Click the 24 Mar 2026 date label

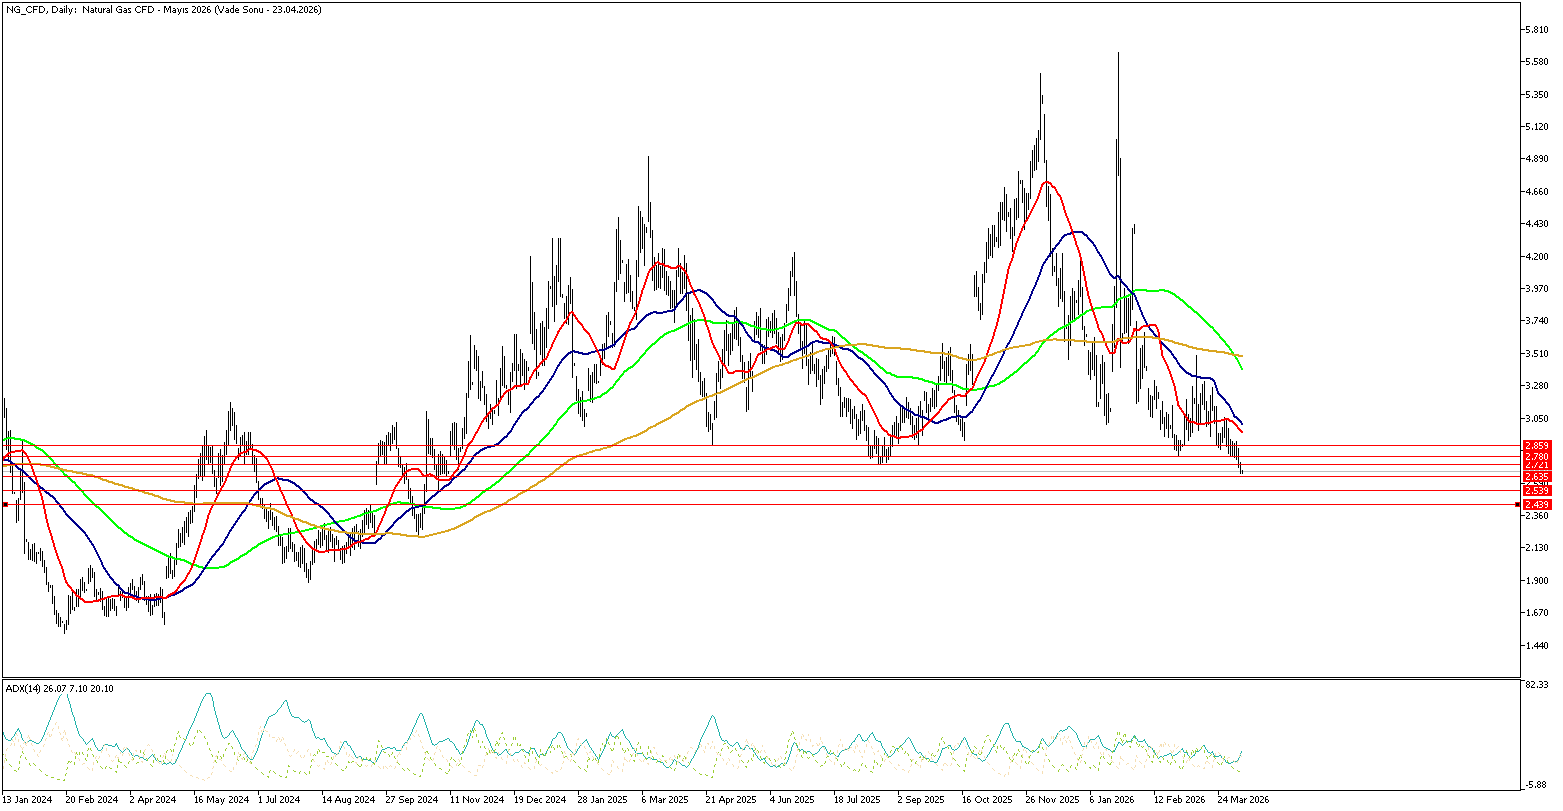[x=1243, y=800]
